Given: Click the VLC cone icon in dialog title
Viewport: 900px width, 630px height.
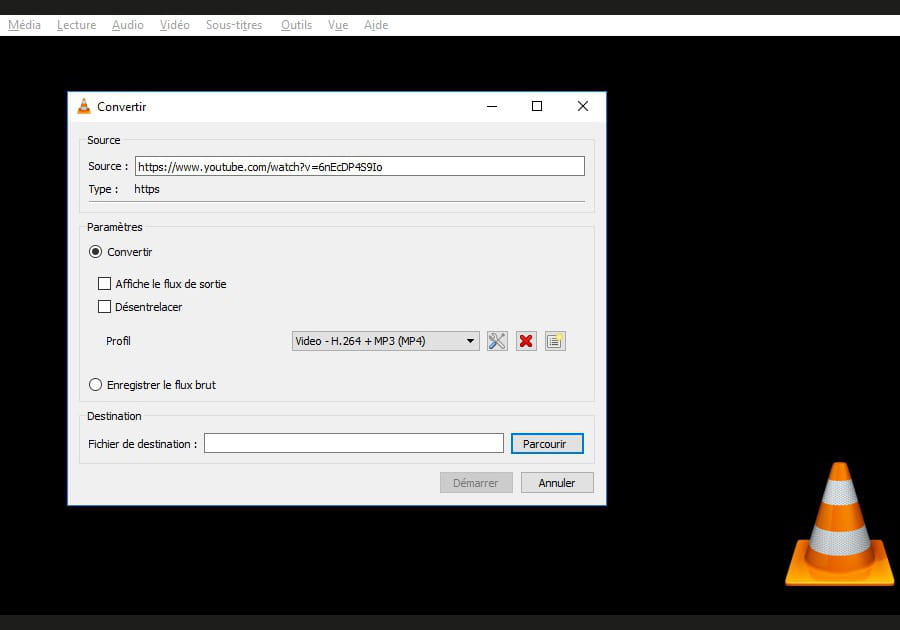Looking at the screenshot, I should (x=84, y=107).
